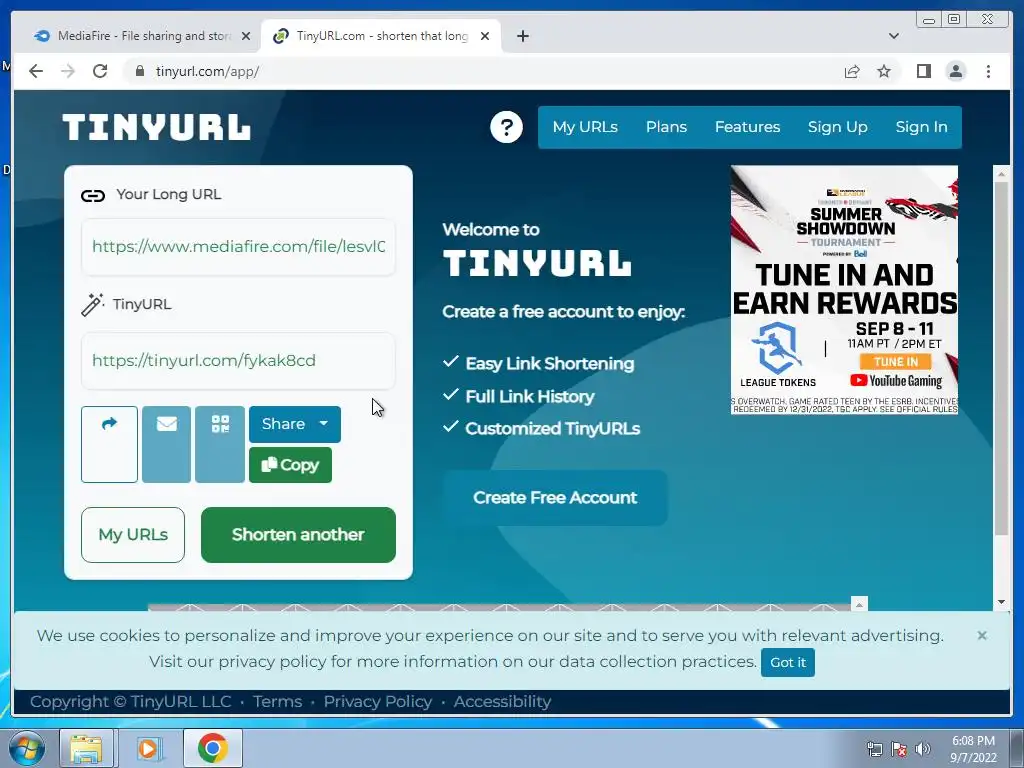The height and width of the screenshot is (768, 1024).
Task: Go forward with the browser forward arrow
Action: (68, 71)
